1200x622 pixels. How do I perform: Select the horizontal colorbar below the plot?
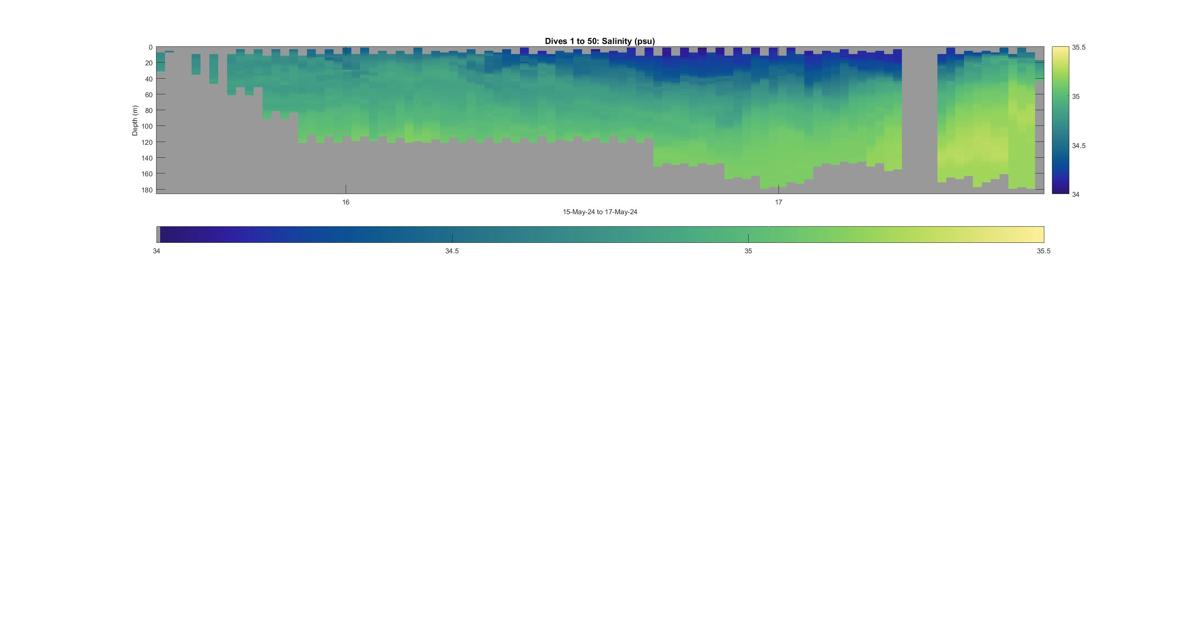click(600, 234)
